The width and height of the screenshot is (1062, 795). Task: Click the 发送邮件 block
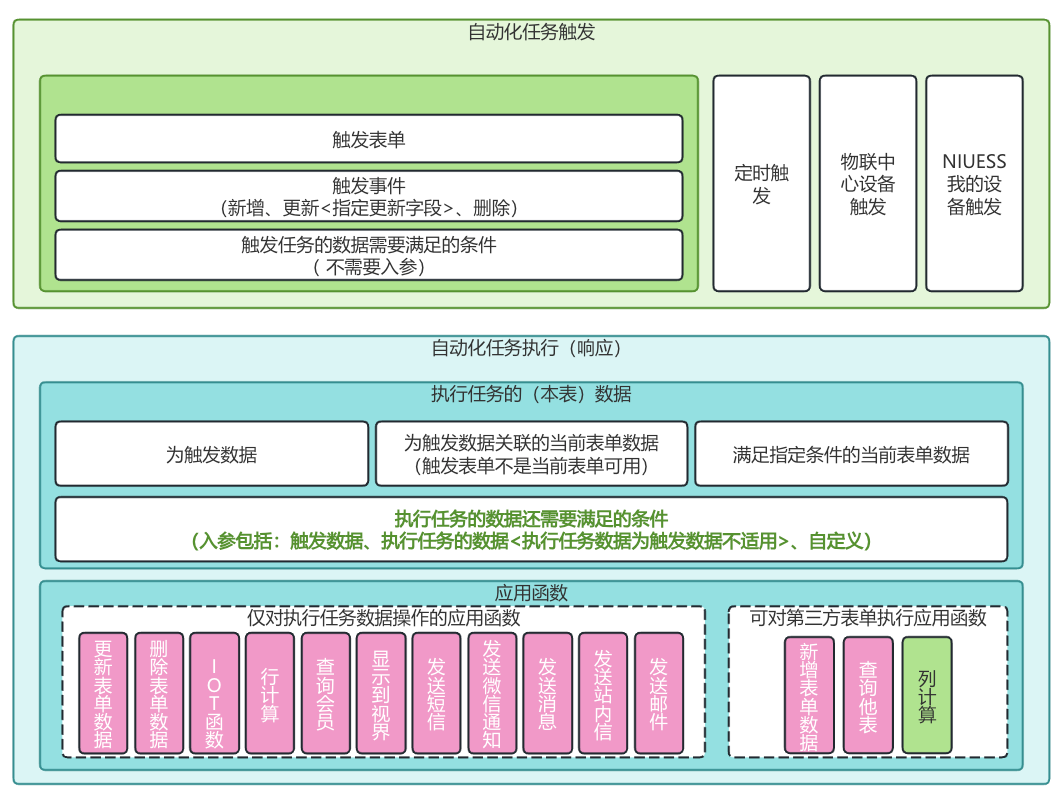click(x=658, y=693)
